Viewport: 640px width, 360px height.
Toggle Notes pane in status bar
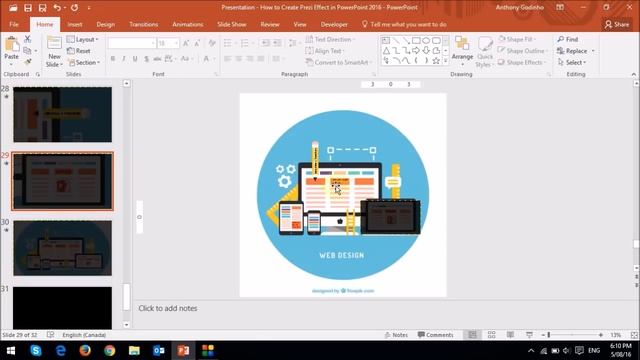(396, 335)
